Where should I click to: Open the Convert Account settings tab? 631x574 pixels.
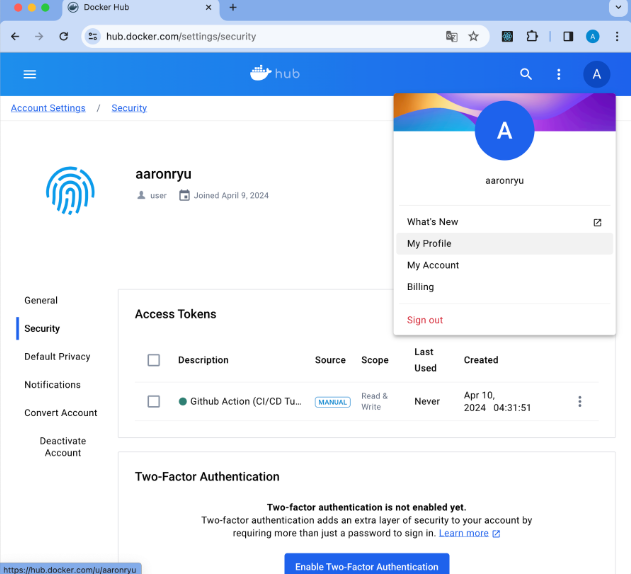click(x=61, y=413)
